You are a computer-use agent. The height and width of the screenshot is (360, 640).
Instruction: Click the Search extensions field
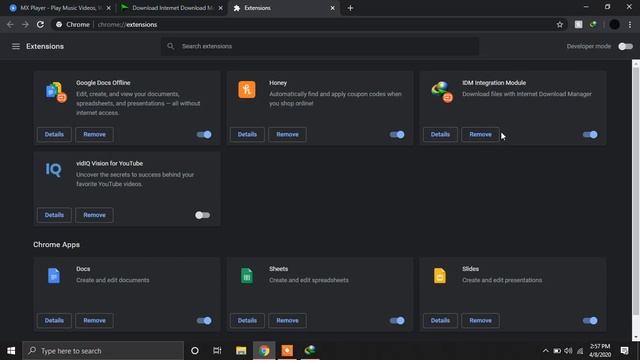click(320, 46)
